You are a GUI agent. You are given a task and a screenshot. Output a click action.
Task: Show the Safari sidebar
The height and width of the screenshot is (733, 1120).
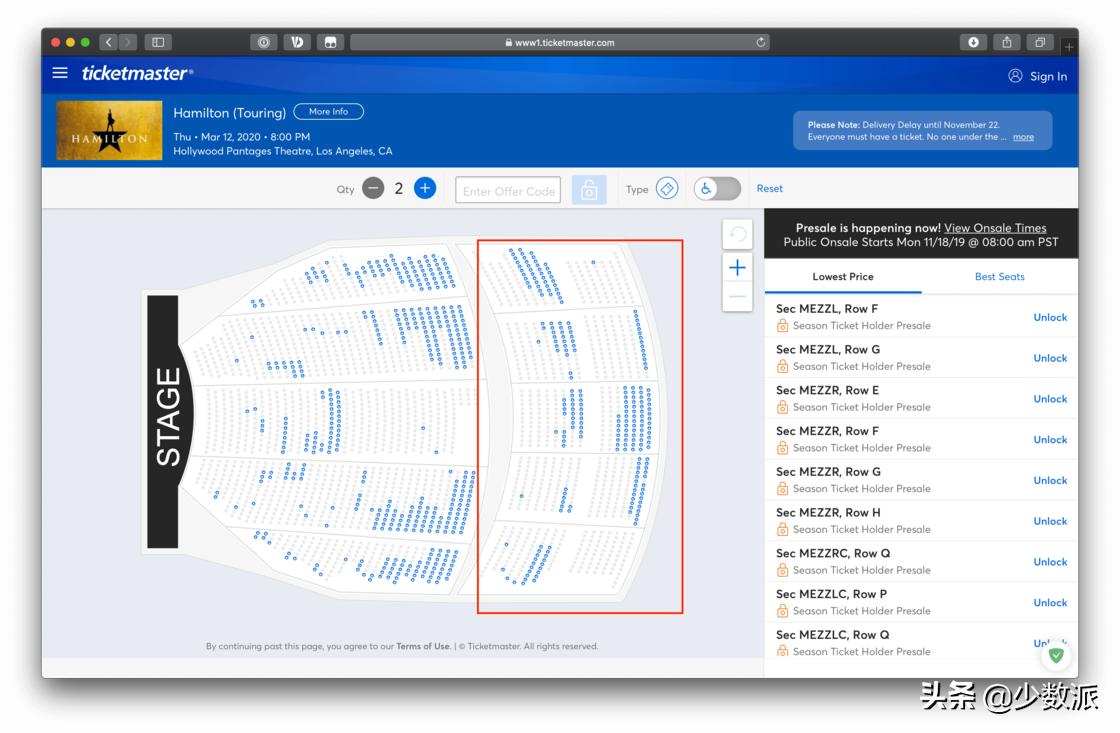[x=158, y=42]
